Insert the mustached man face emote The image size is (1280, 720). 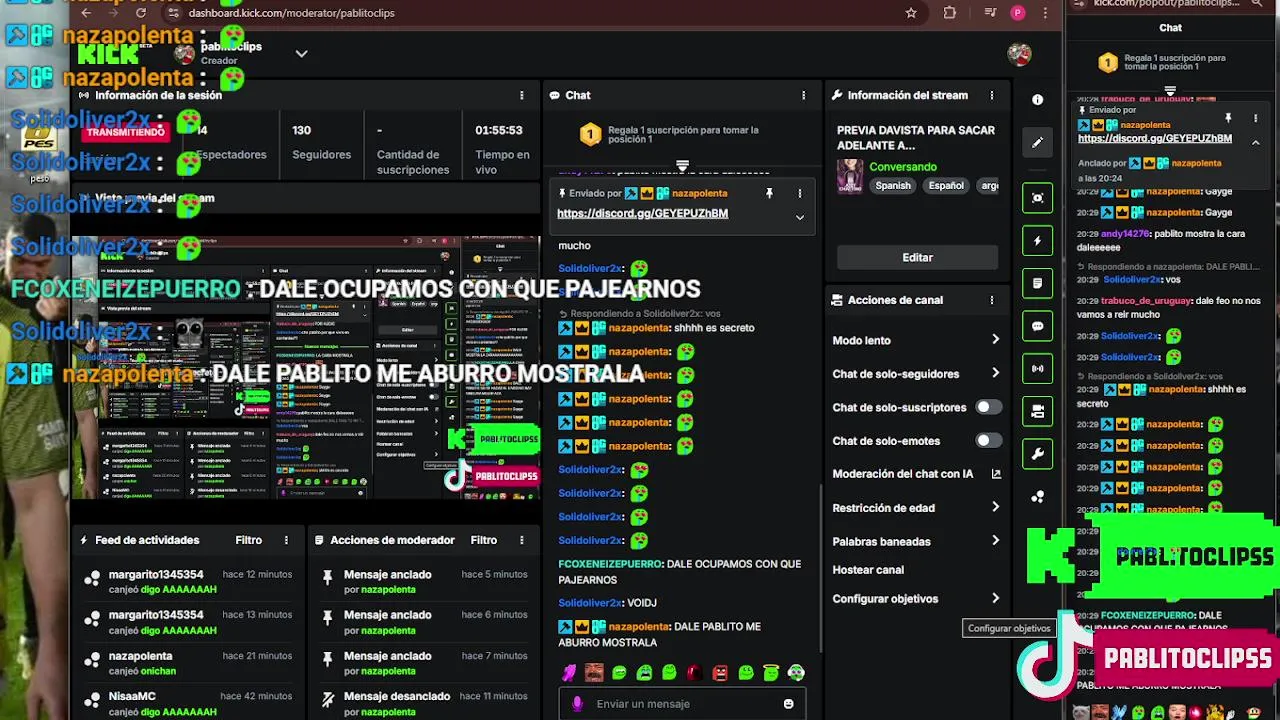[594, 673]
